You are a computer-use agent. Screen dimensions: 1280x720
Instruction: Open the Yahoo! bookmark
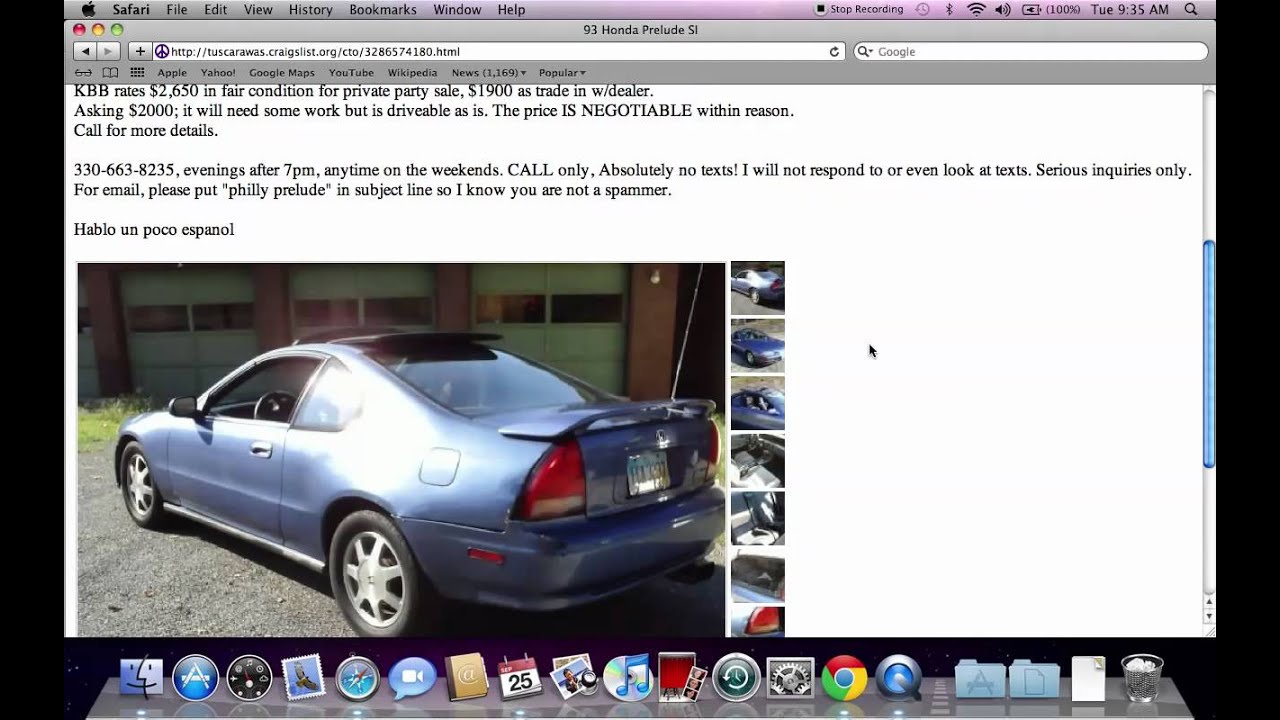click(218, 73)
